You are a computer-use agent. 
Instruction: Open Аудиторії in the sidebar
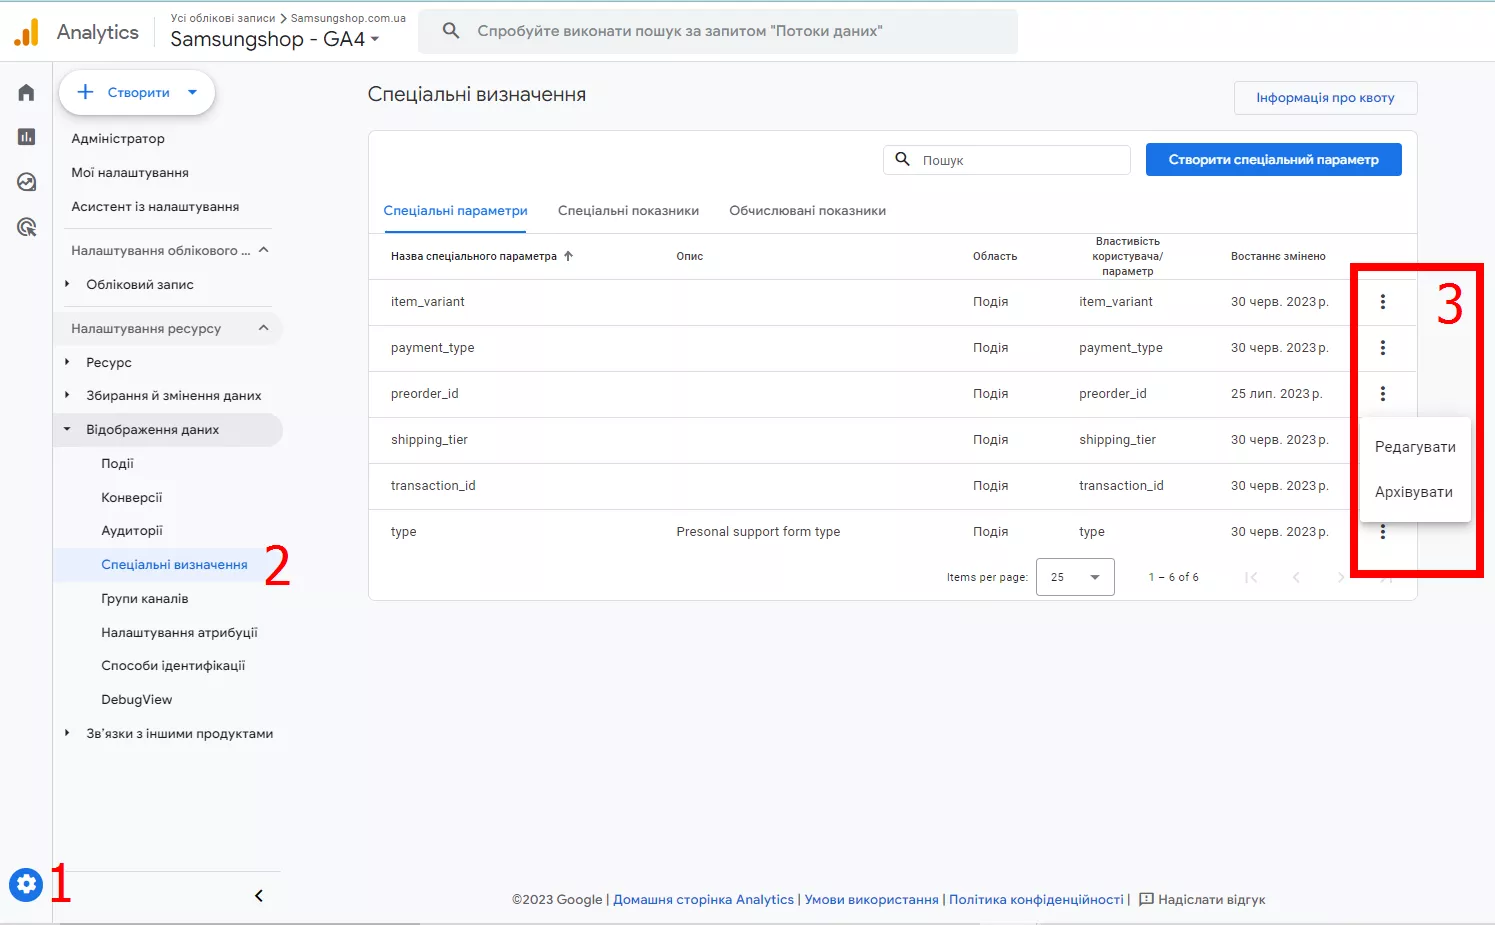coord(131,531)
